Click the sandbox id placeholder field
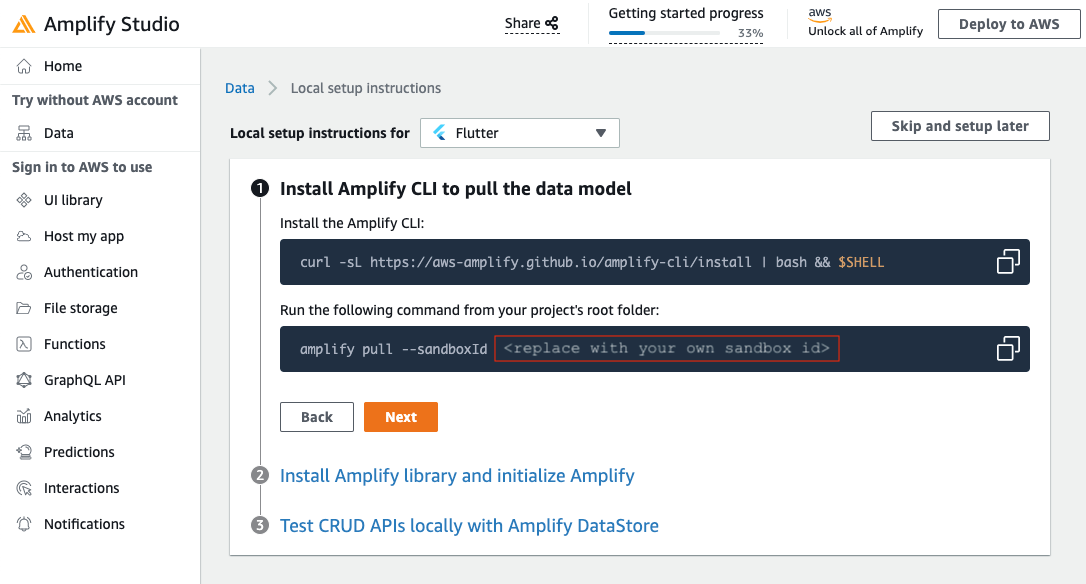The width and height of the screenshot is (1086, 584). point(666,348)
